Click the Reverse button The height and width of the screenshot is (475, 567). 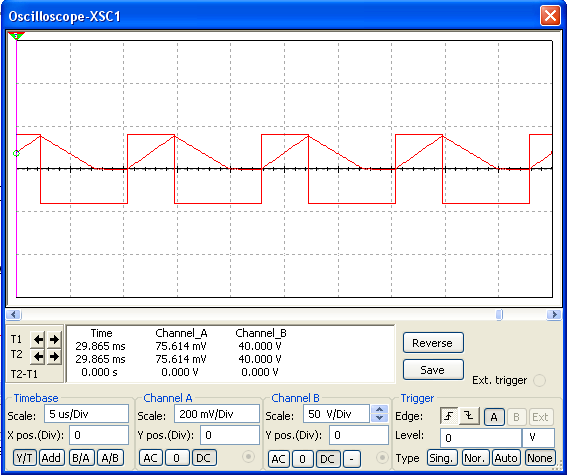(x=433, y=343)
